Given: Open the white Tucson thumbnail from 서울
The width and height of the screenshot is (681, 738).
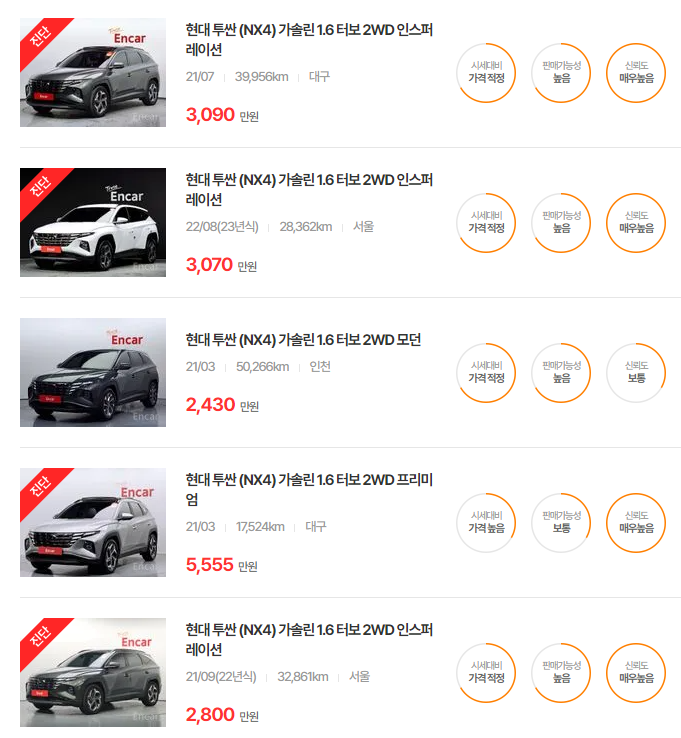Looking at the screenshot, I should pyautogui.click(x=93, y=222).
